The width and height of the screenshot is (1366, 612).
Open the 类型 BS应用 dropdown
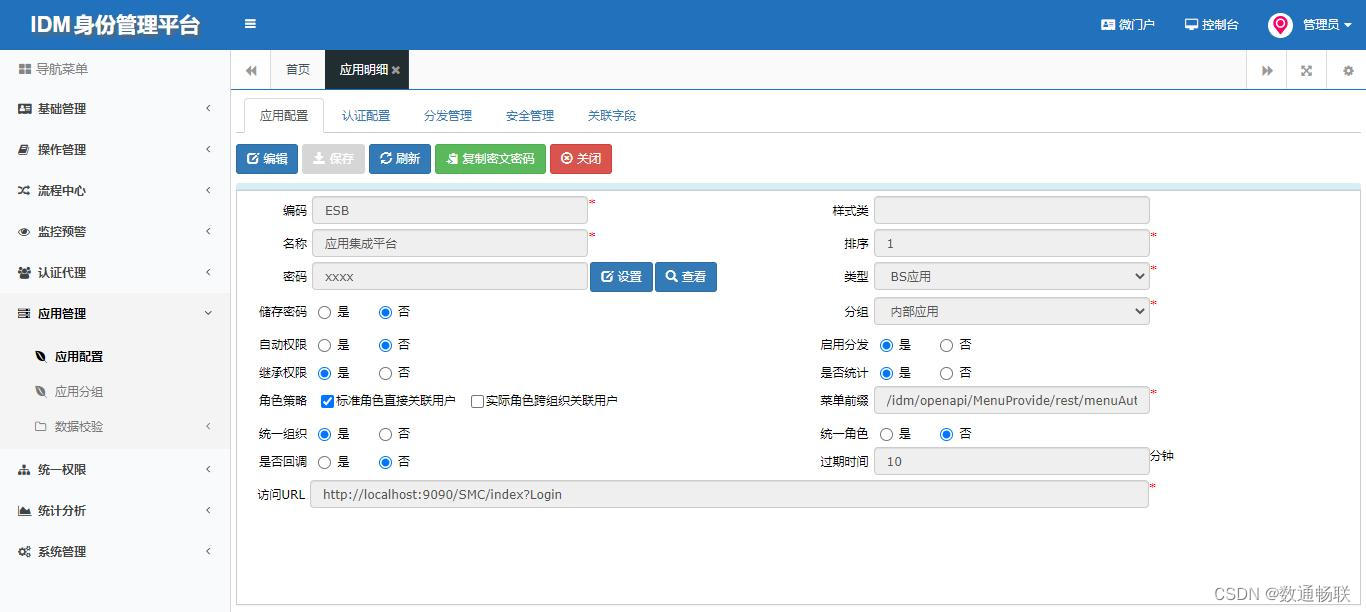click(1011, 276)
